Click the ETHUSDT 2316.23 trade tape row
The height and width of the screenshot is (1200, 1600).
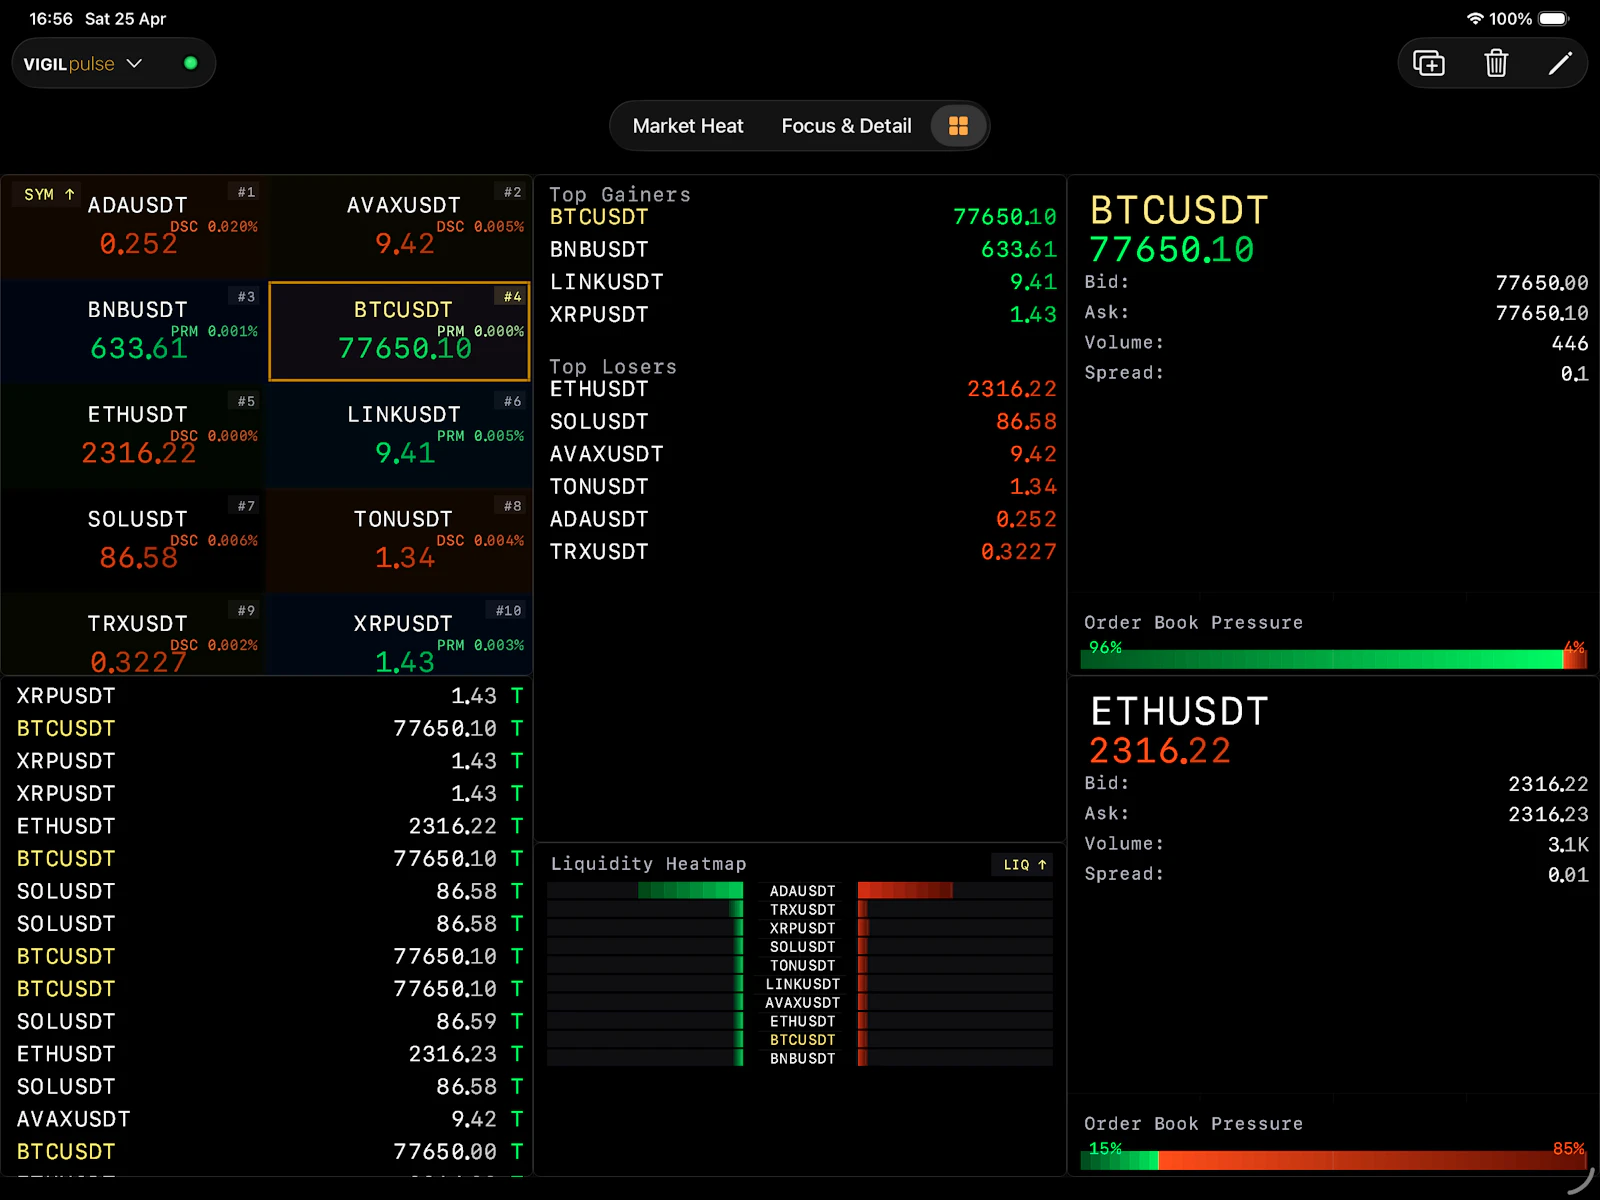(268, 1054)
